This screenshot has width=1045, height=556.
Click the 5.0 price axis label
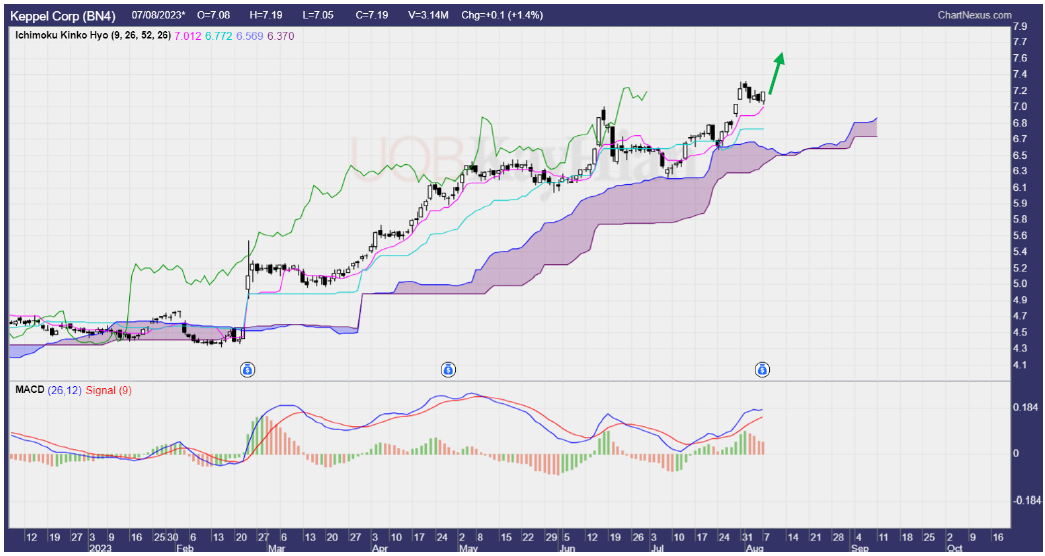pos(1019,284)
